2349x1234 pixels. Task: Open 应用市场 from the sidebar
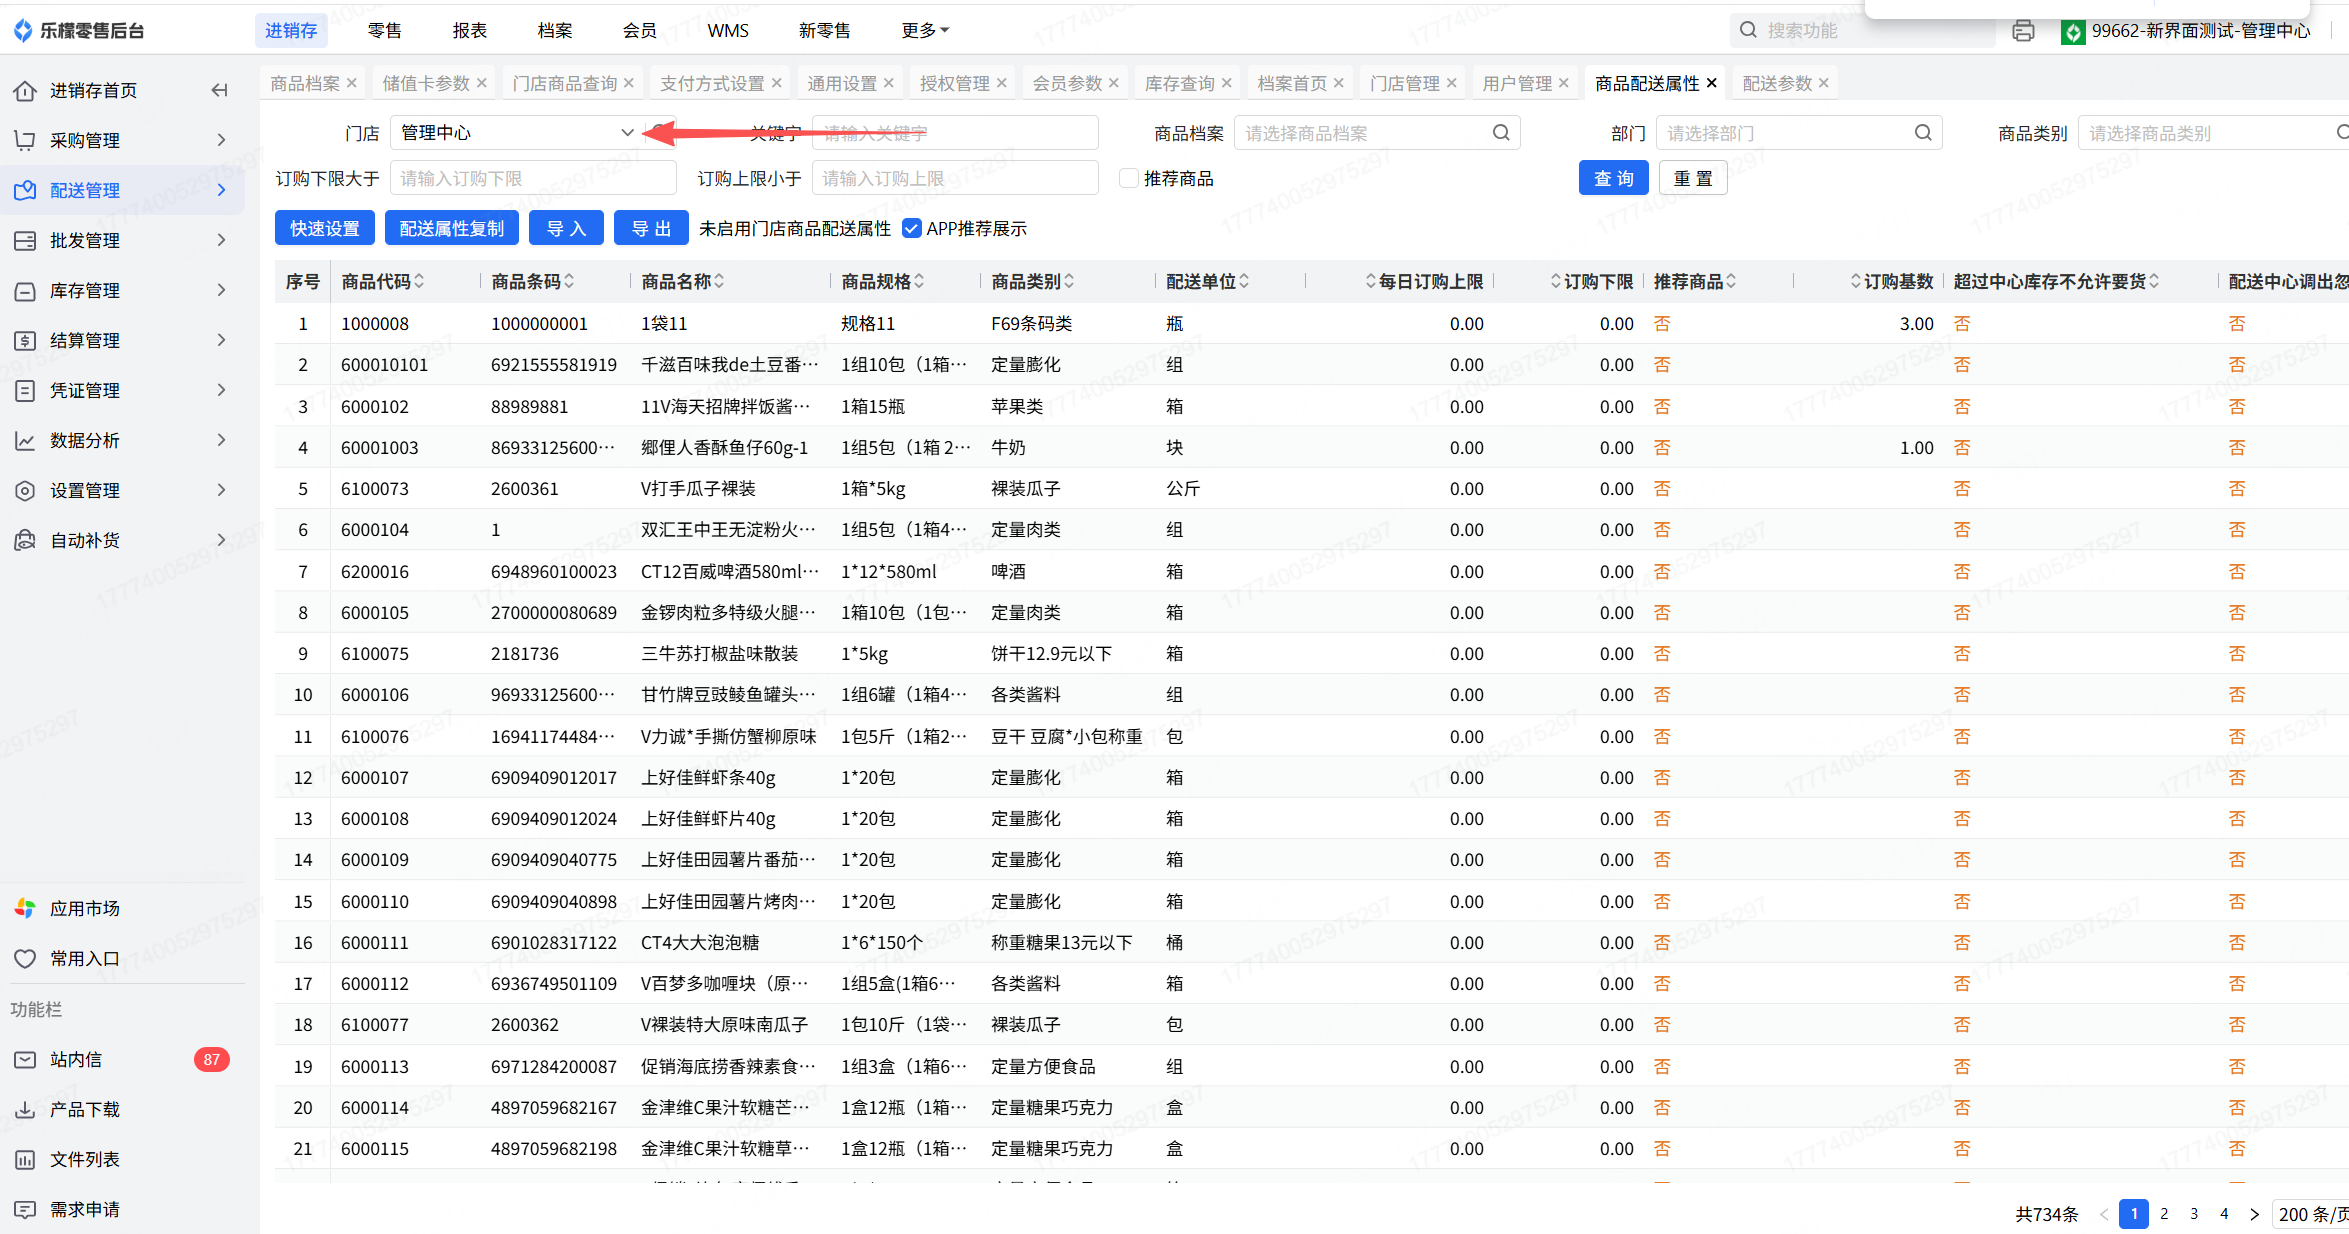pyautogui.click(x=84, y=908)
